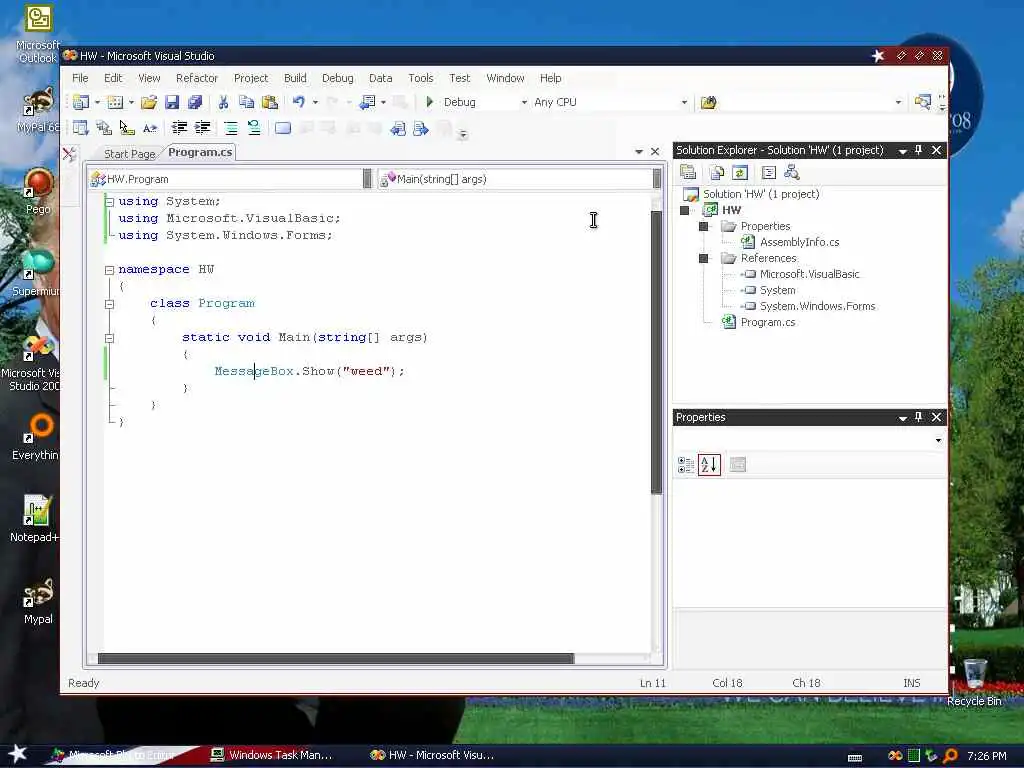Click the Display Quick Info icon
This screenshot has height=768, width=1024.
tap(127, 128)
